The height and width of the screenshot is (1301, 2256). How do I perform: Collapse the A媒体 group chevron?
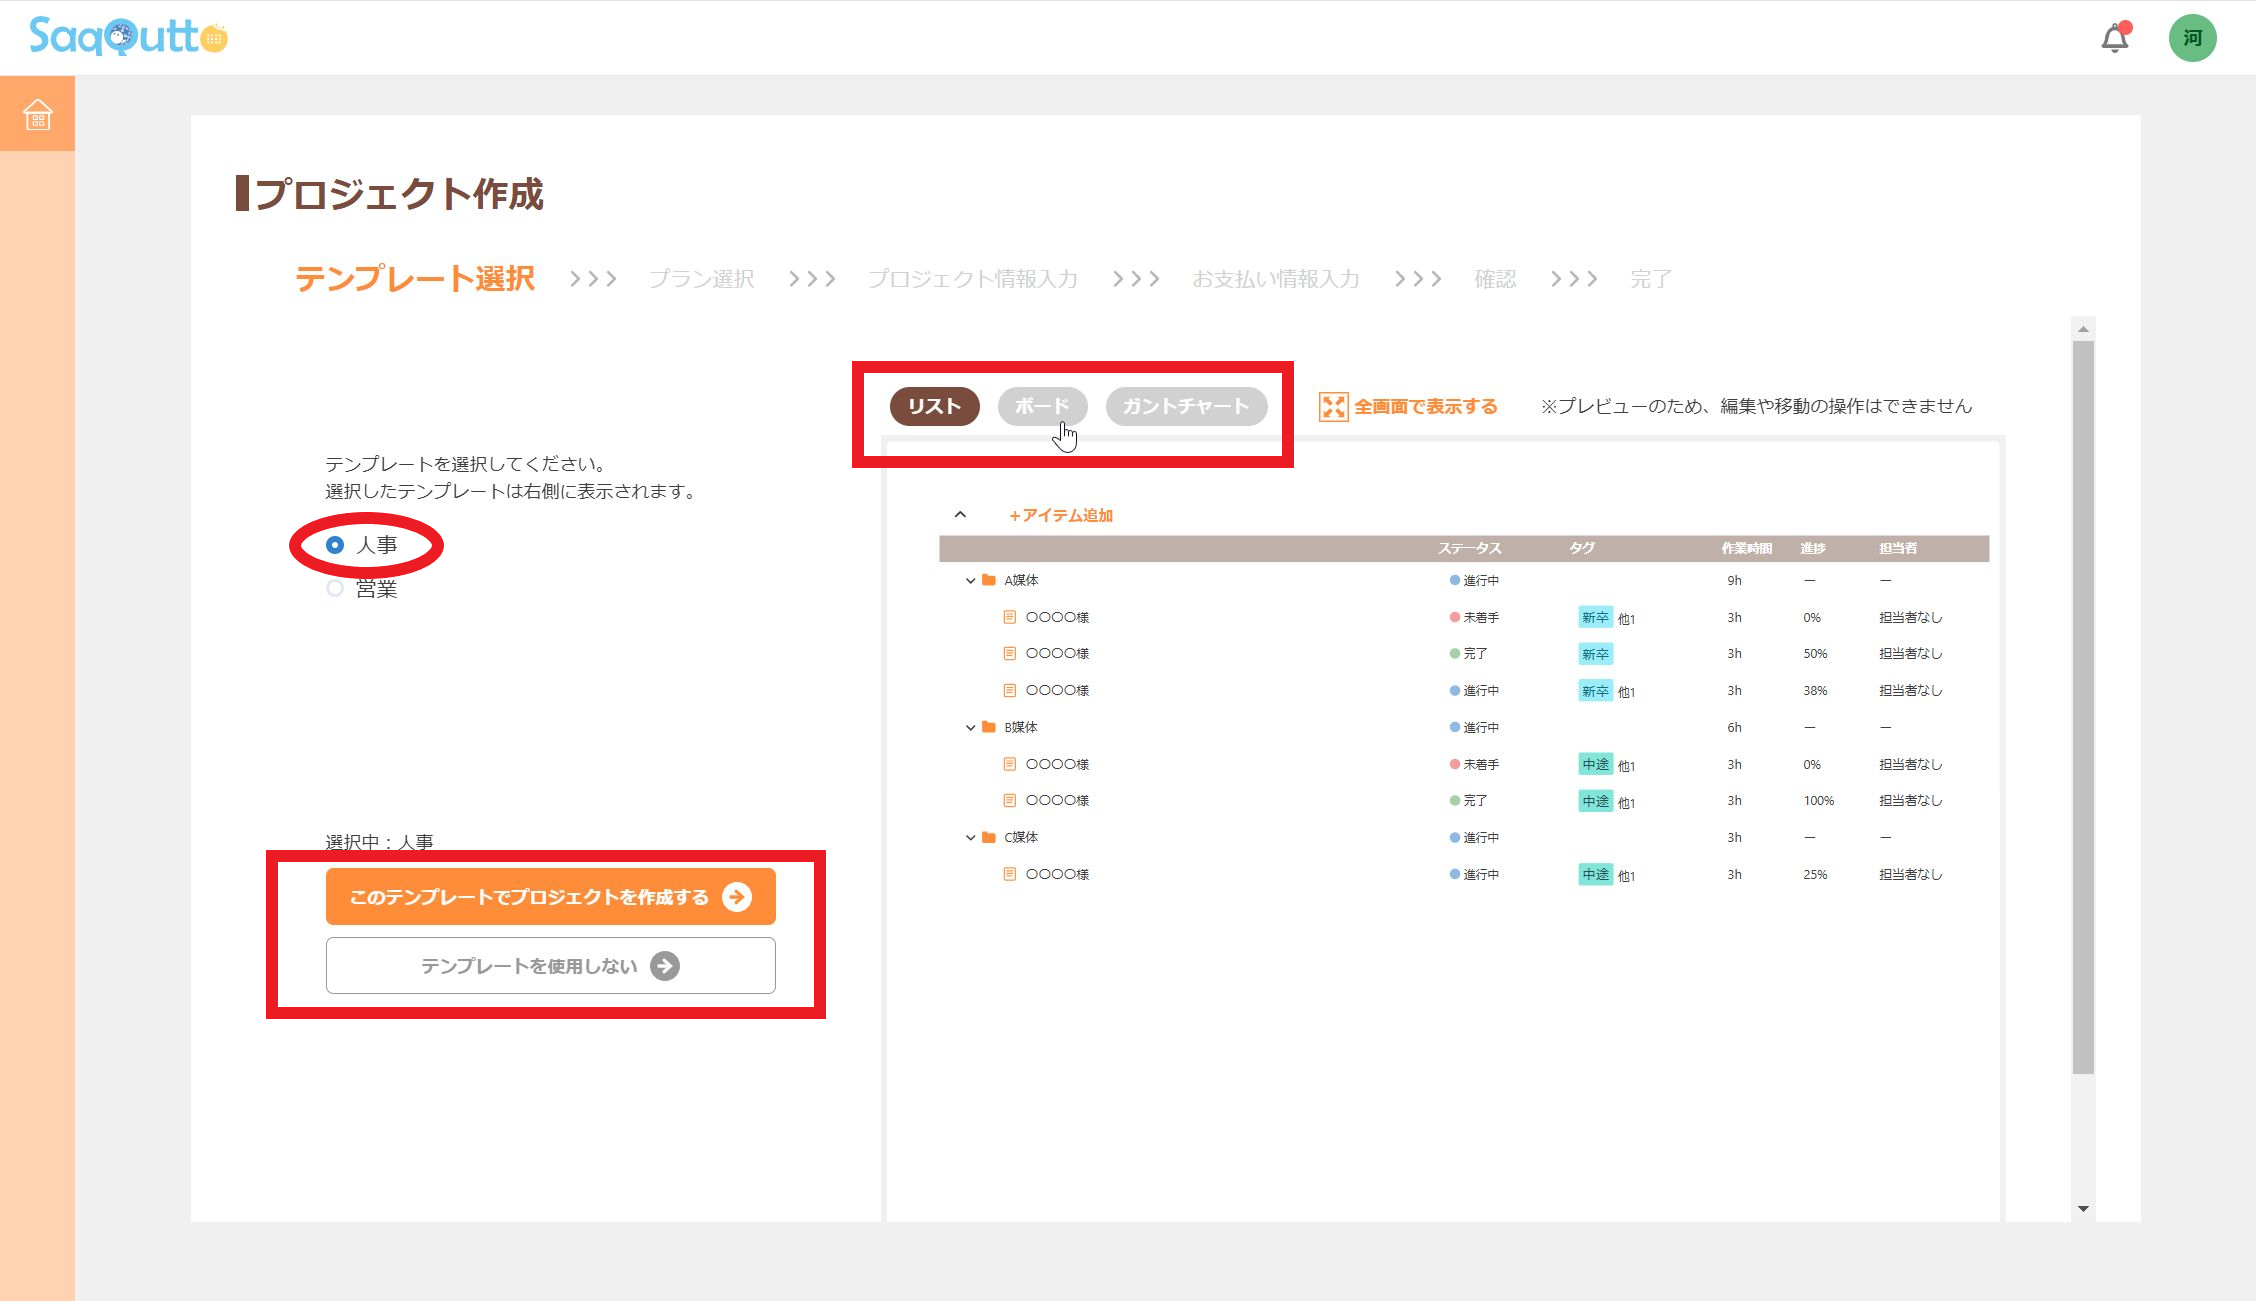[970, 580]
